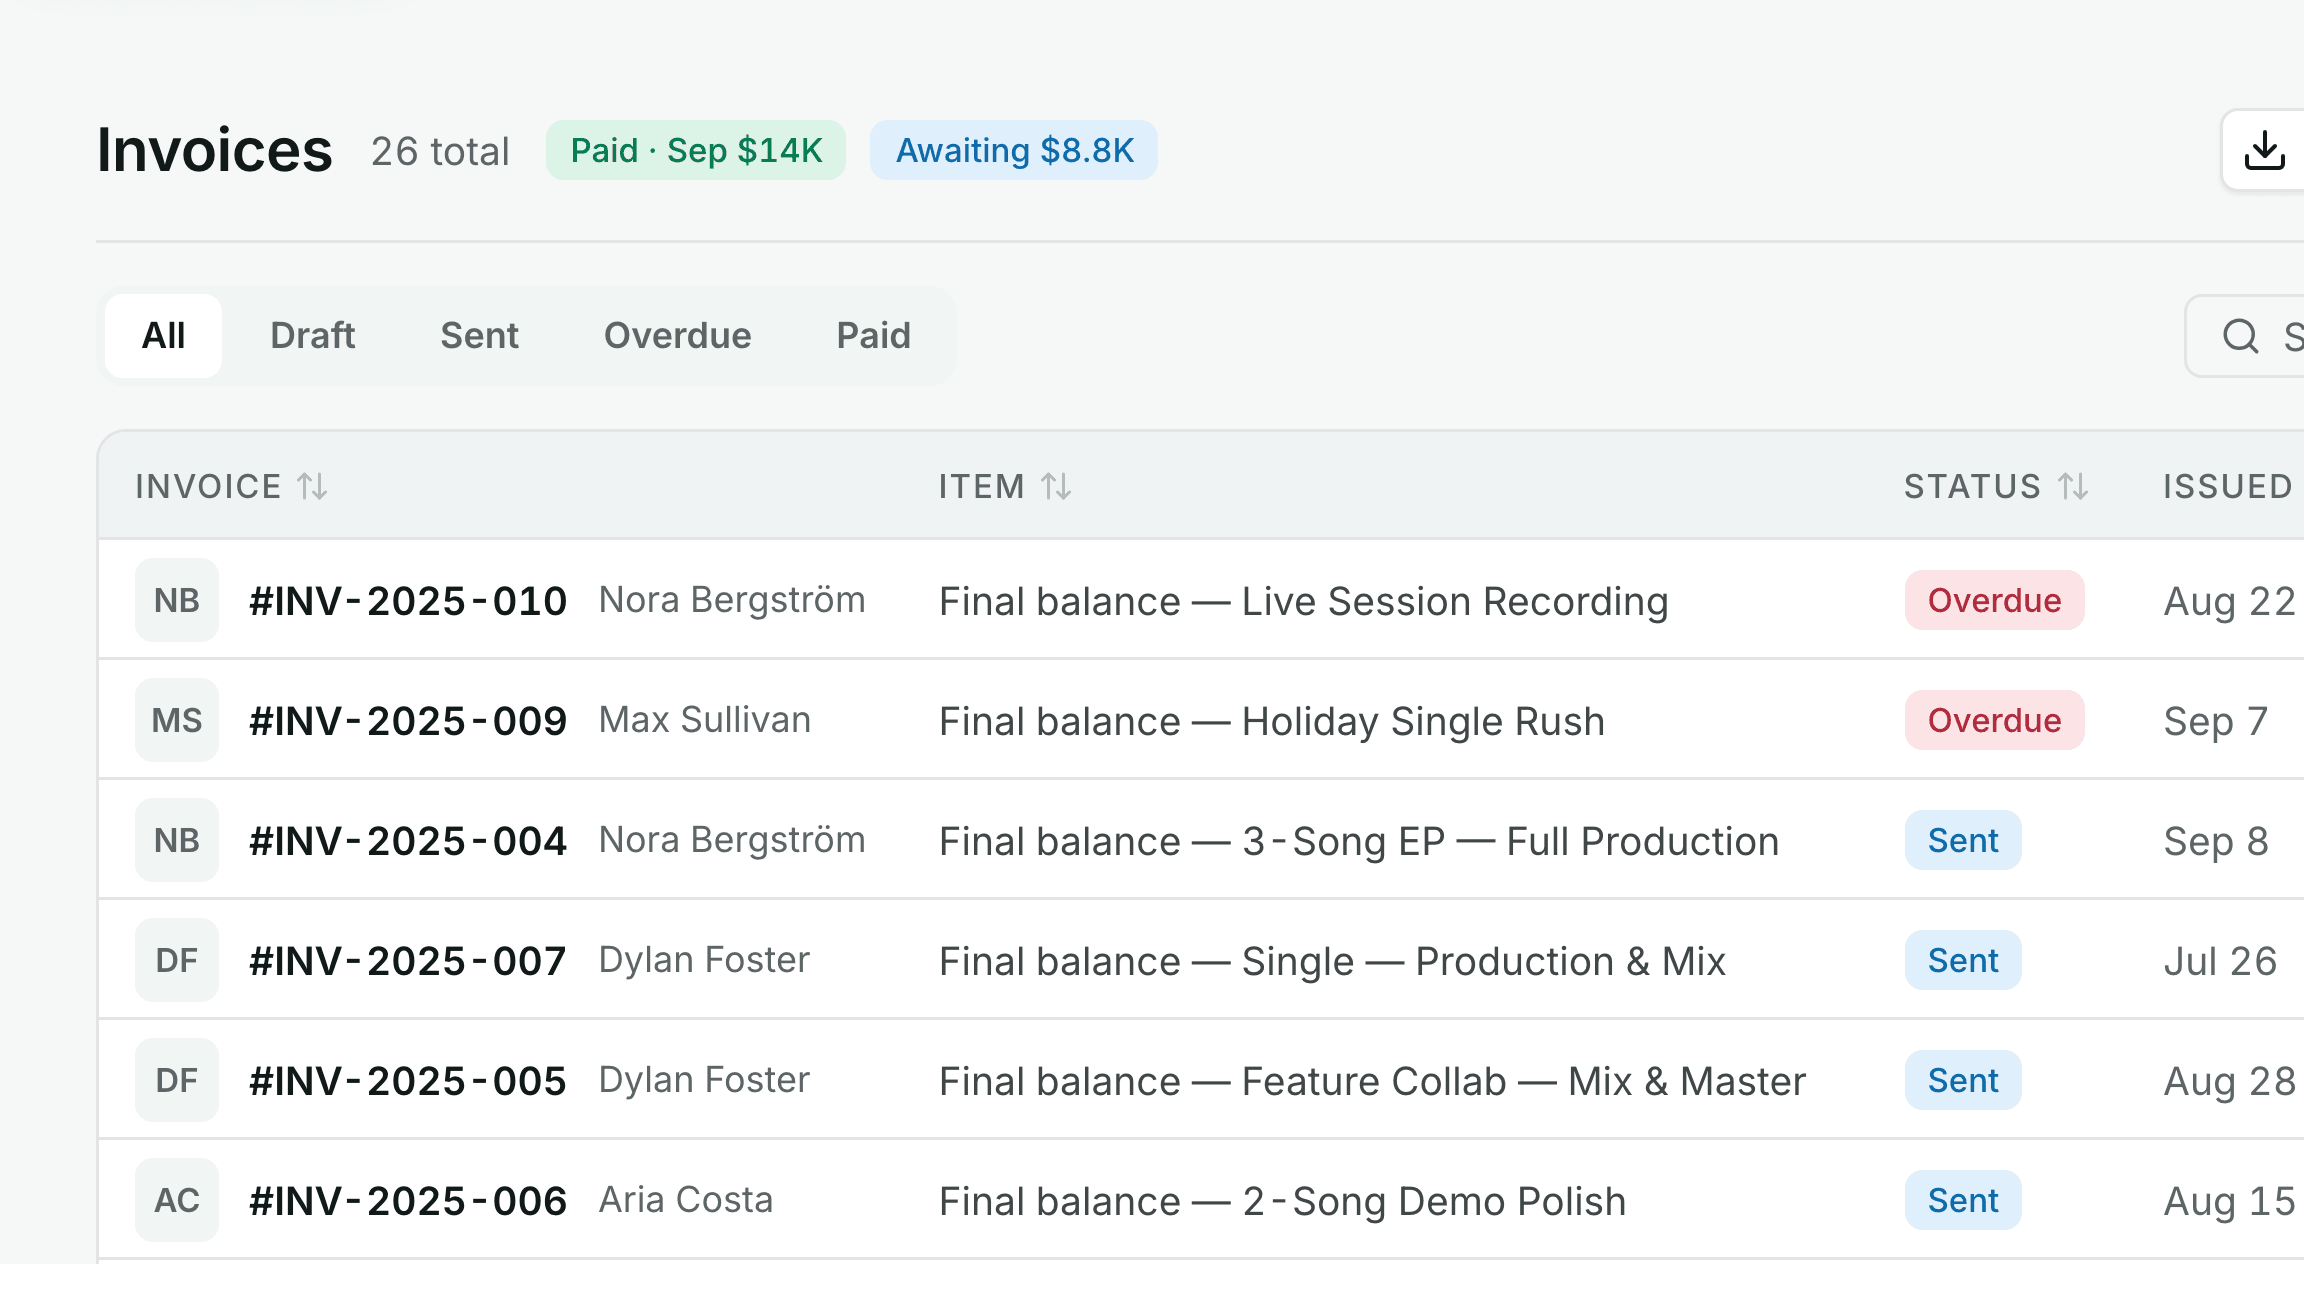Click the ISSUED column header

pos(2228,487)
